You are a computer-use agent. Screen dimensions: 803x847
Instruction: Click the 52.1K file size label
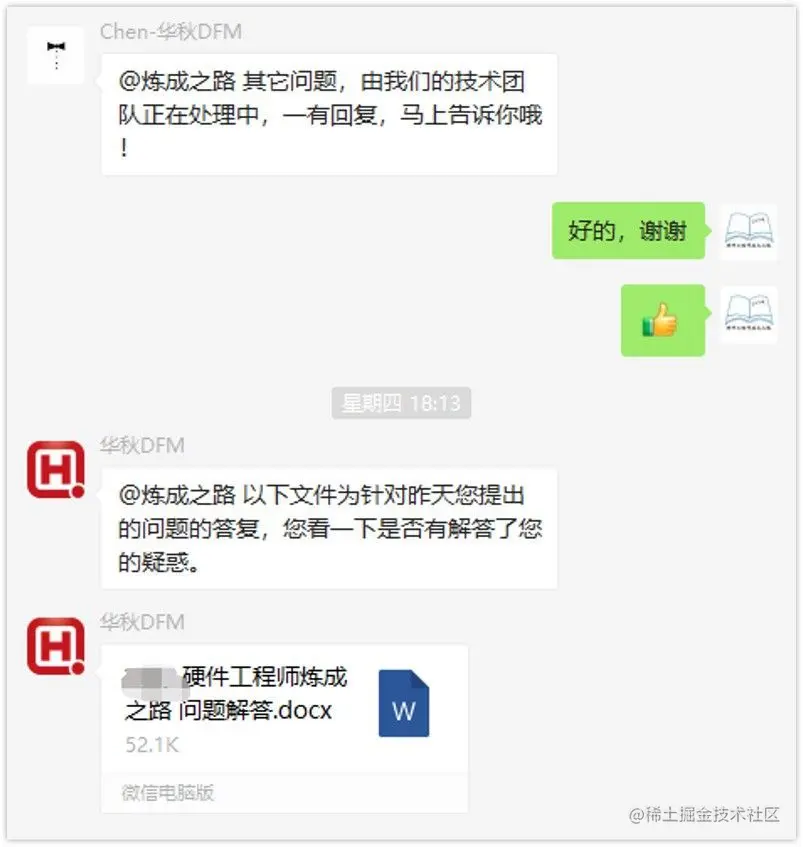point(152,745)
